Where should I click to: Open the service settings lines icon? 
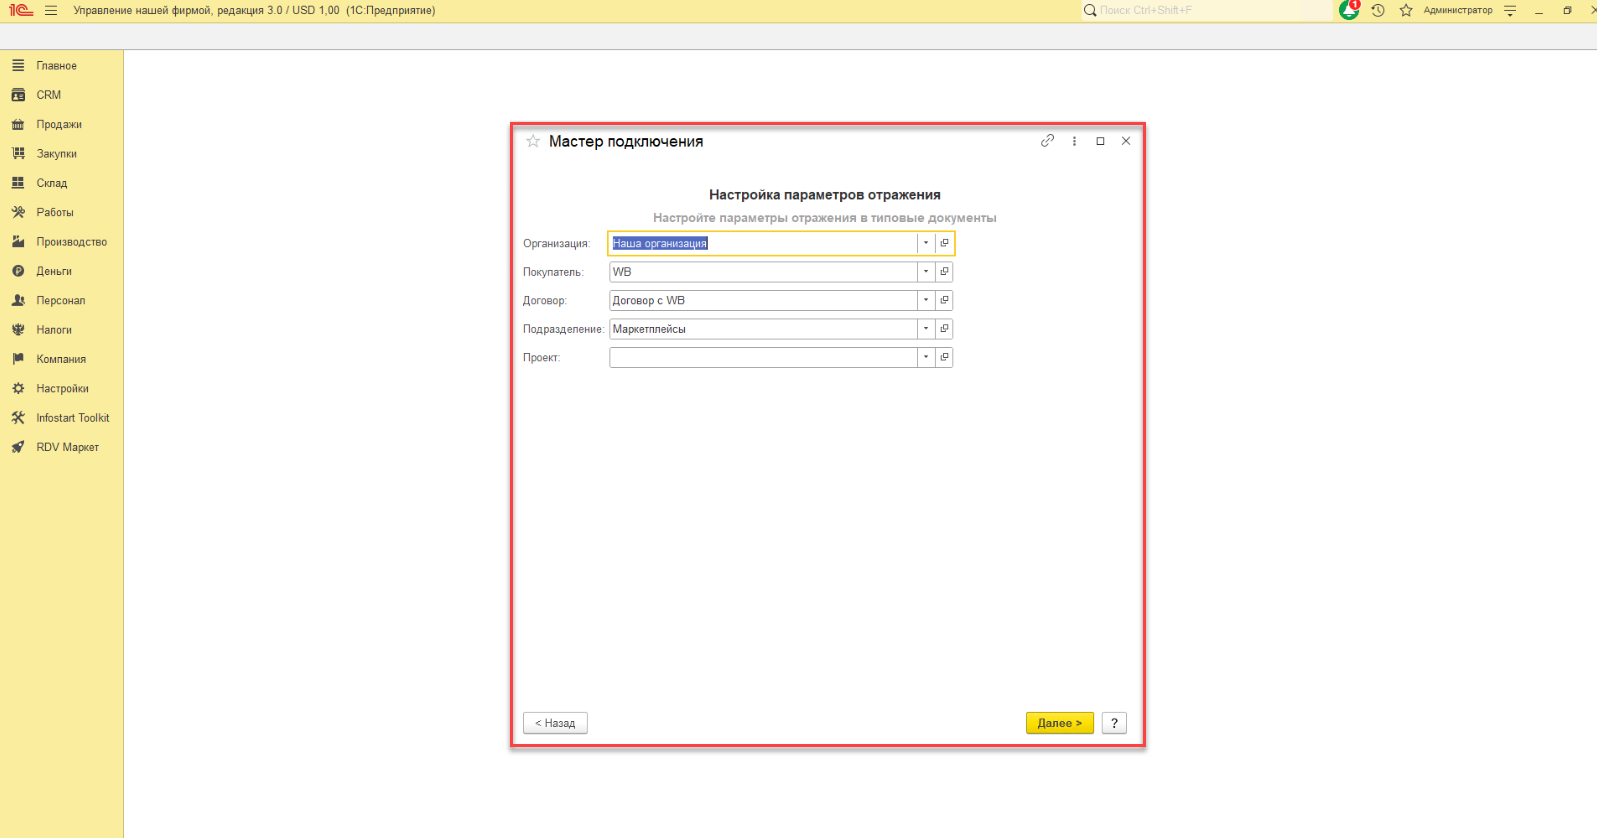coord(1510,11)
